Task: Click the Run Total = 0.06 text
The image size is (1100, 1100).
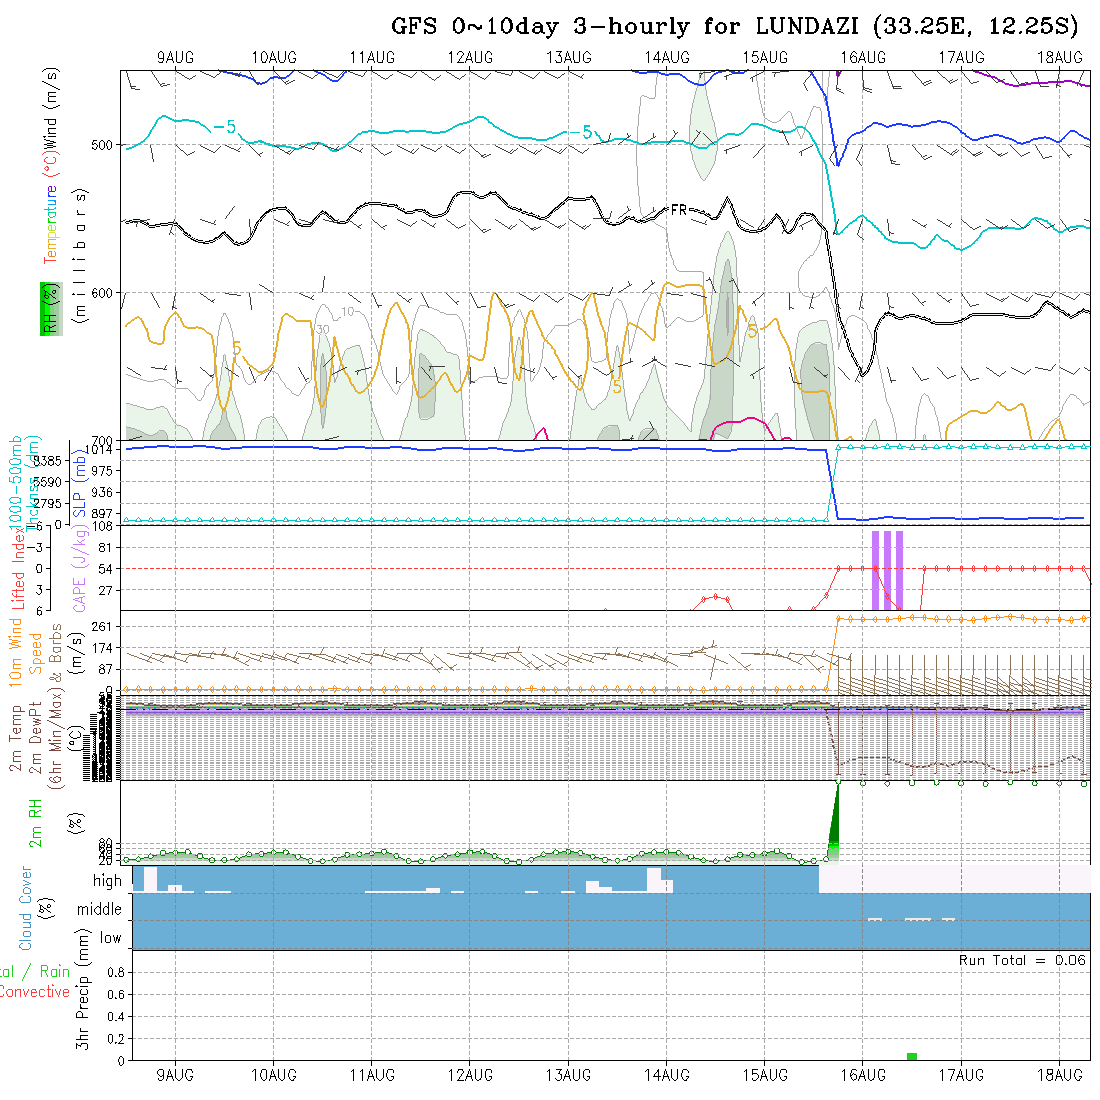Action: coord(1023,960)
